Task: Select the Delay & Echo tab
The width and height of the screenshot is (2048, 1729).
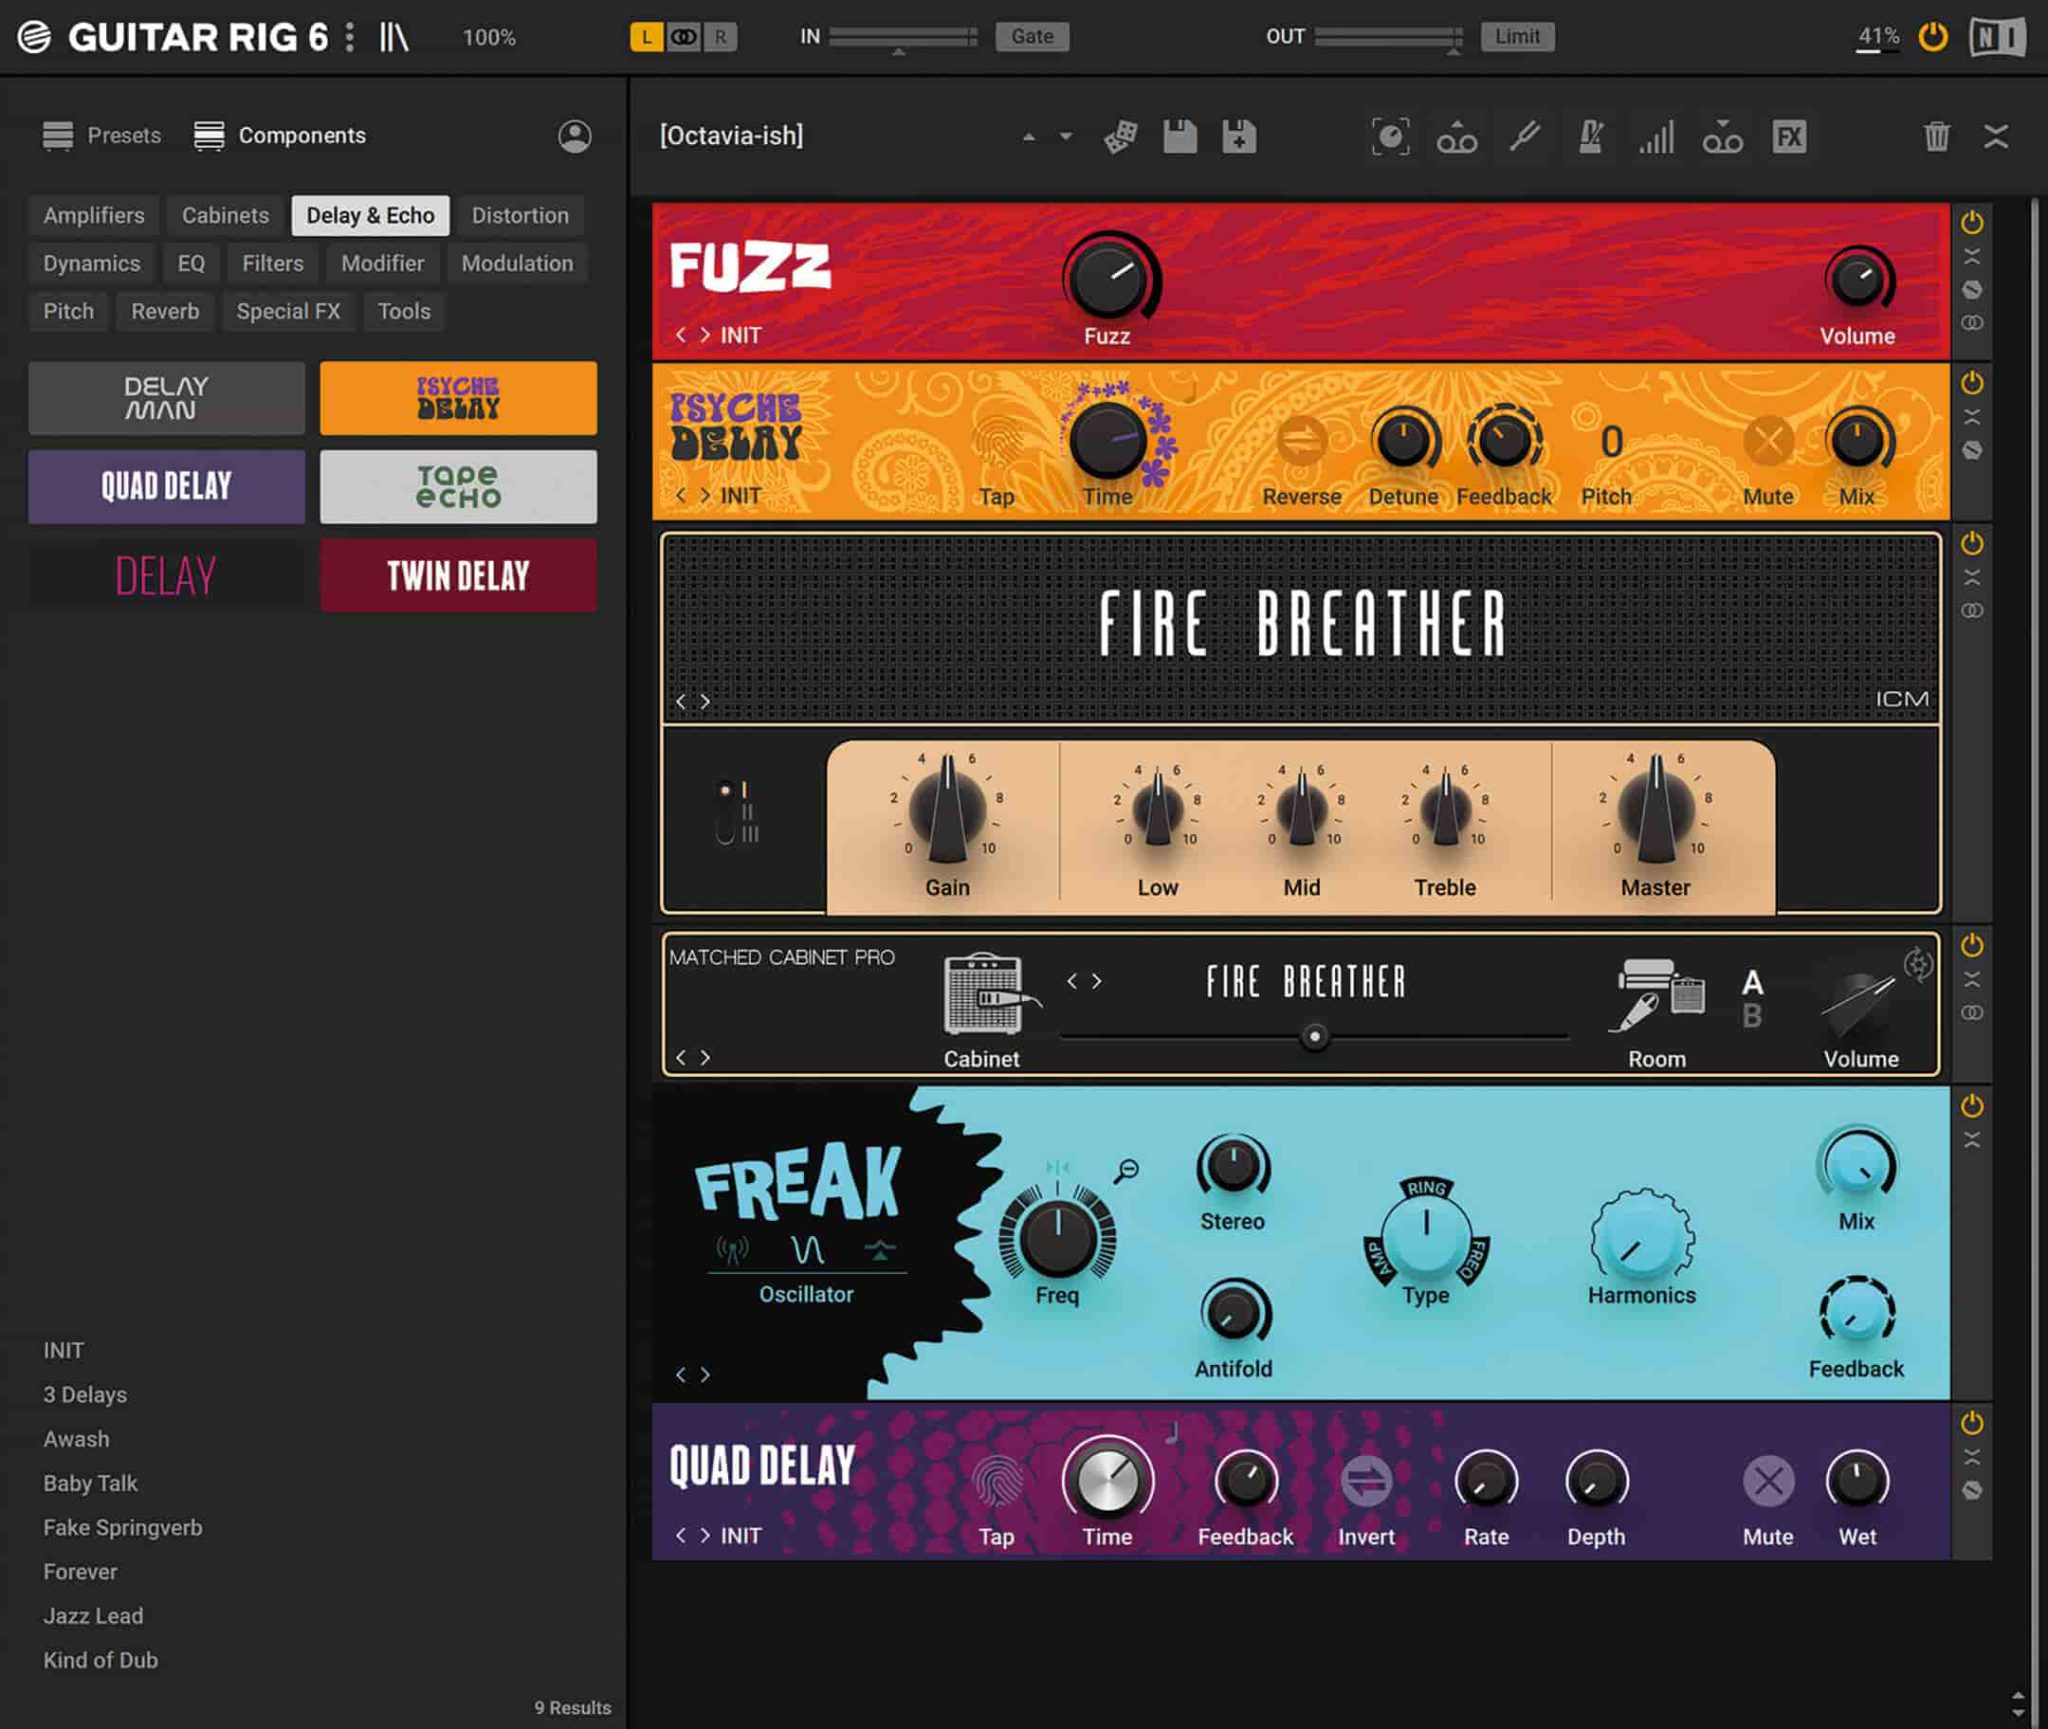Action: [x=369, y=214]
